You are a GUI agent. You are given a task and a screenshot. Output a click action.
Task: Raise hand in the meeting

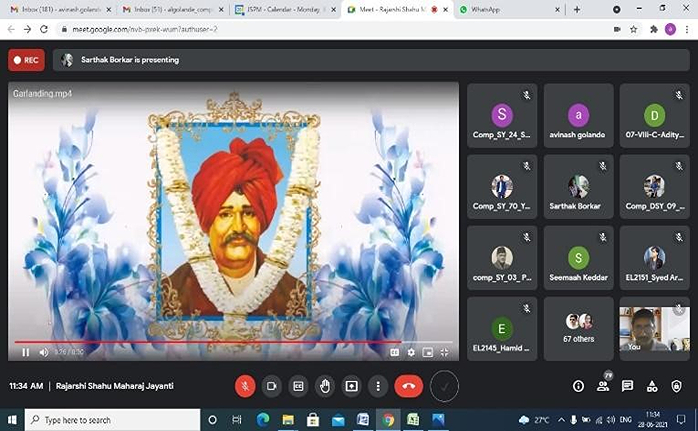point(325,386)
